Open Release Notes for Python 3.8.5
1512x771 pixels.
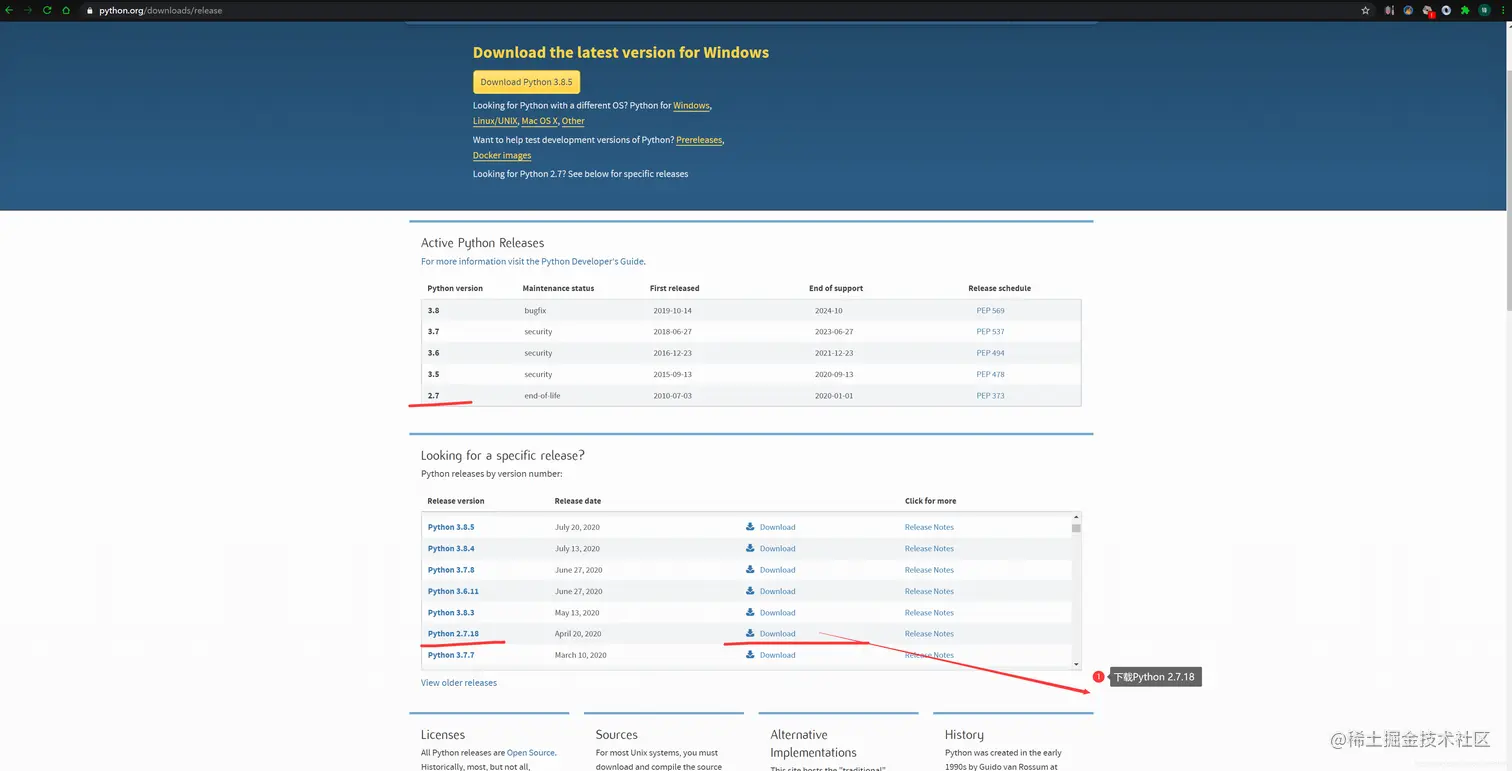[929, 527]
